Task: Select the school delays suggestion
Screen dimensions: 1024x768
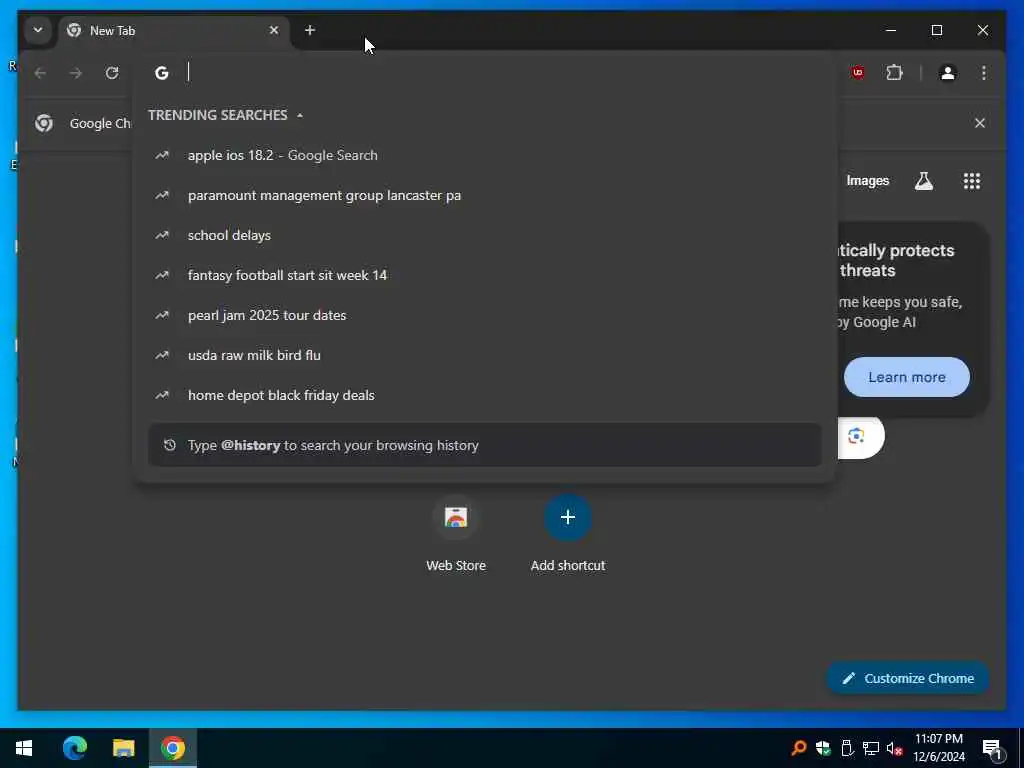Action: point(485,235)
